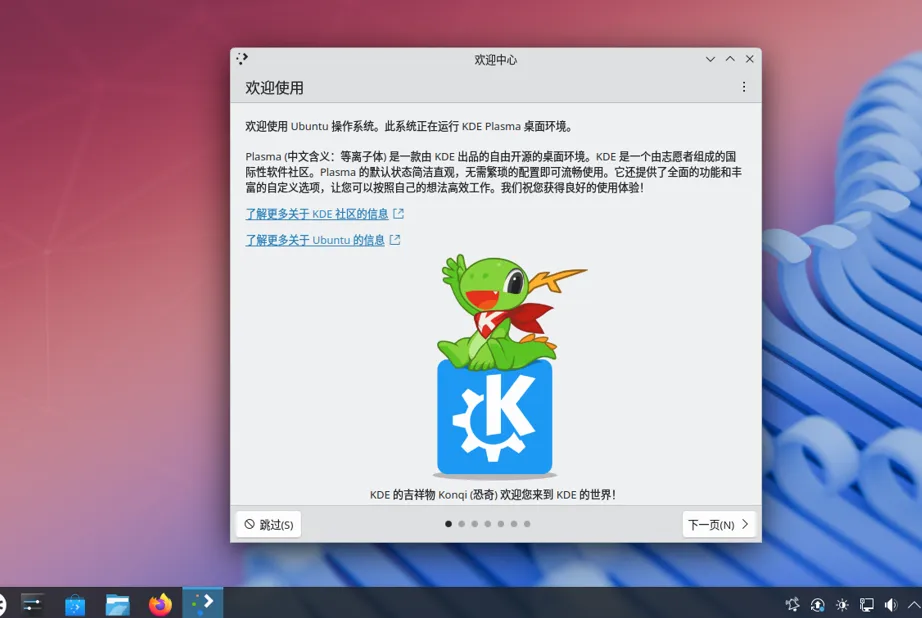The height and width of the screenshot is (618, 922).
Task: Open brightness and color tray icon
Action: tap(842, 604)
